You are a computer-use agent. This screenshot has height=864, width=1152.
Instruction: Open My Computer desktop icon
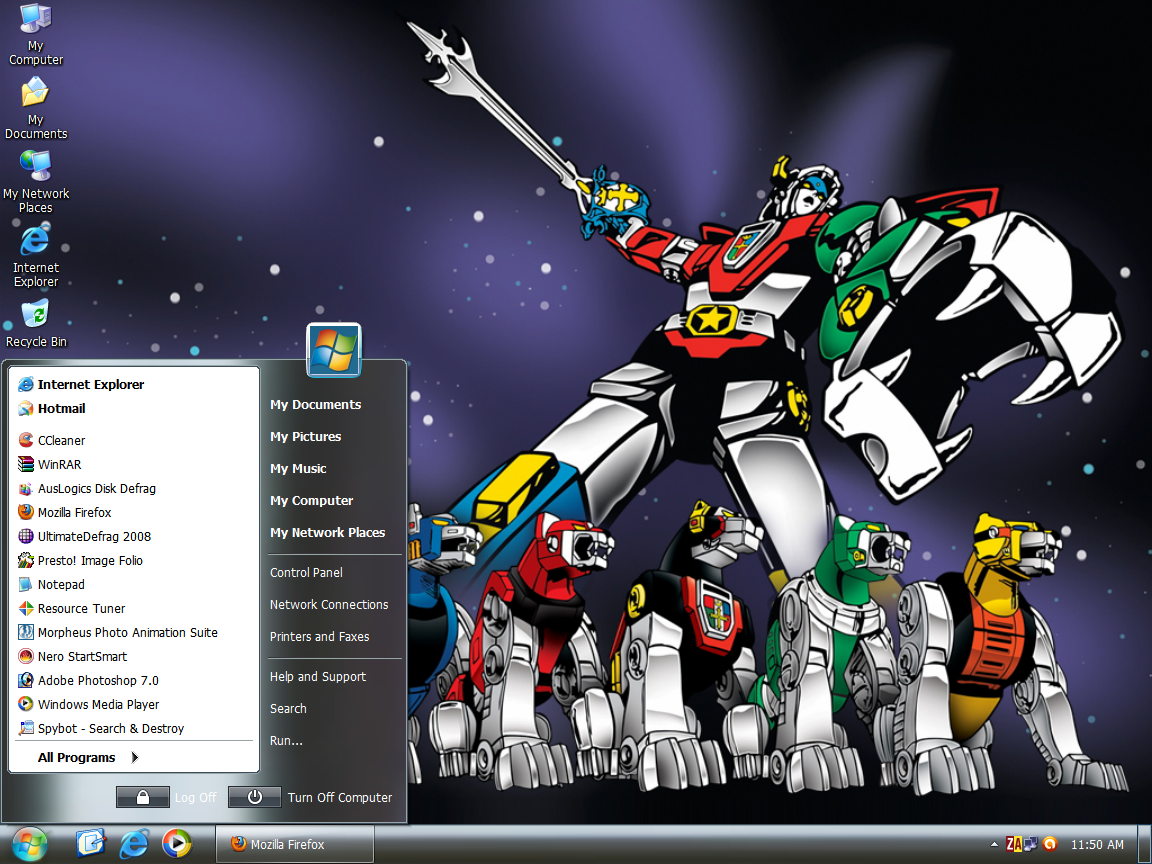coord(35,34)
